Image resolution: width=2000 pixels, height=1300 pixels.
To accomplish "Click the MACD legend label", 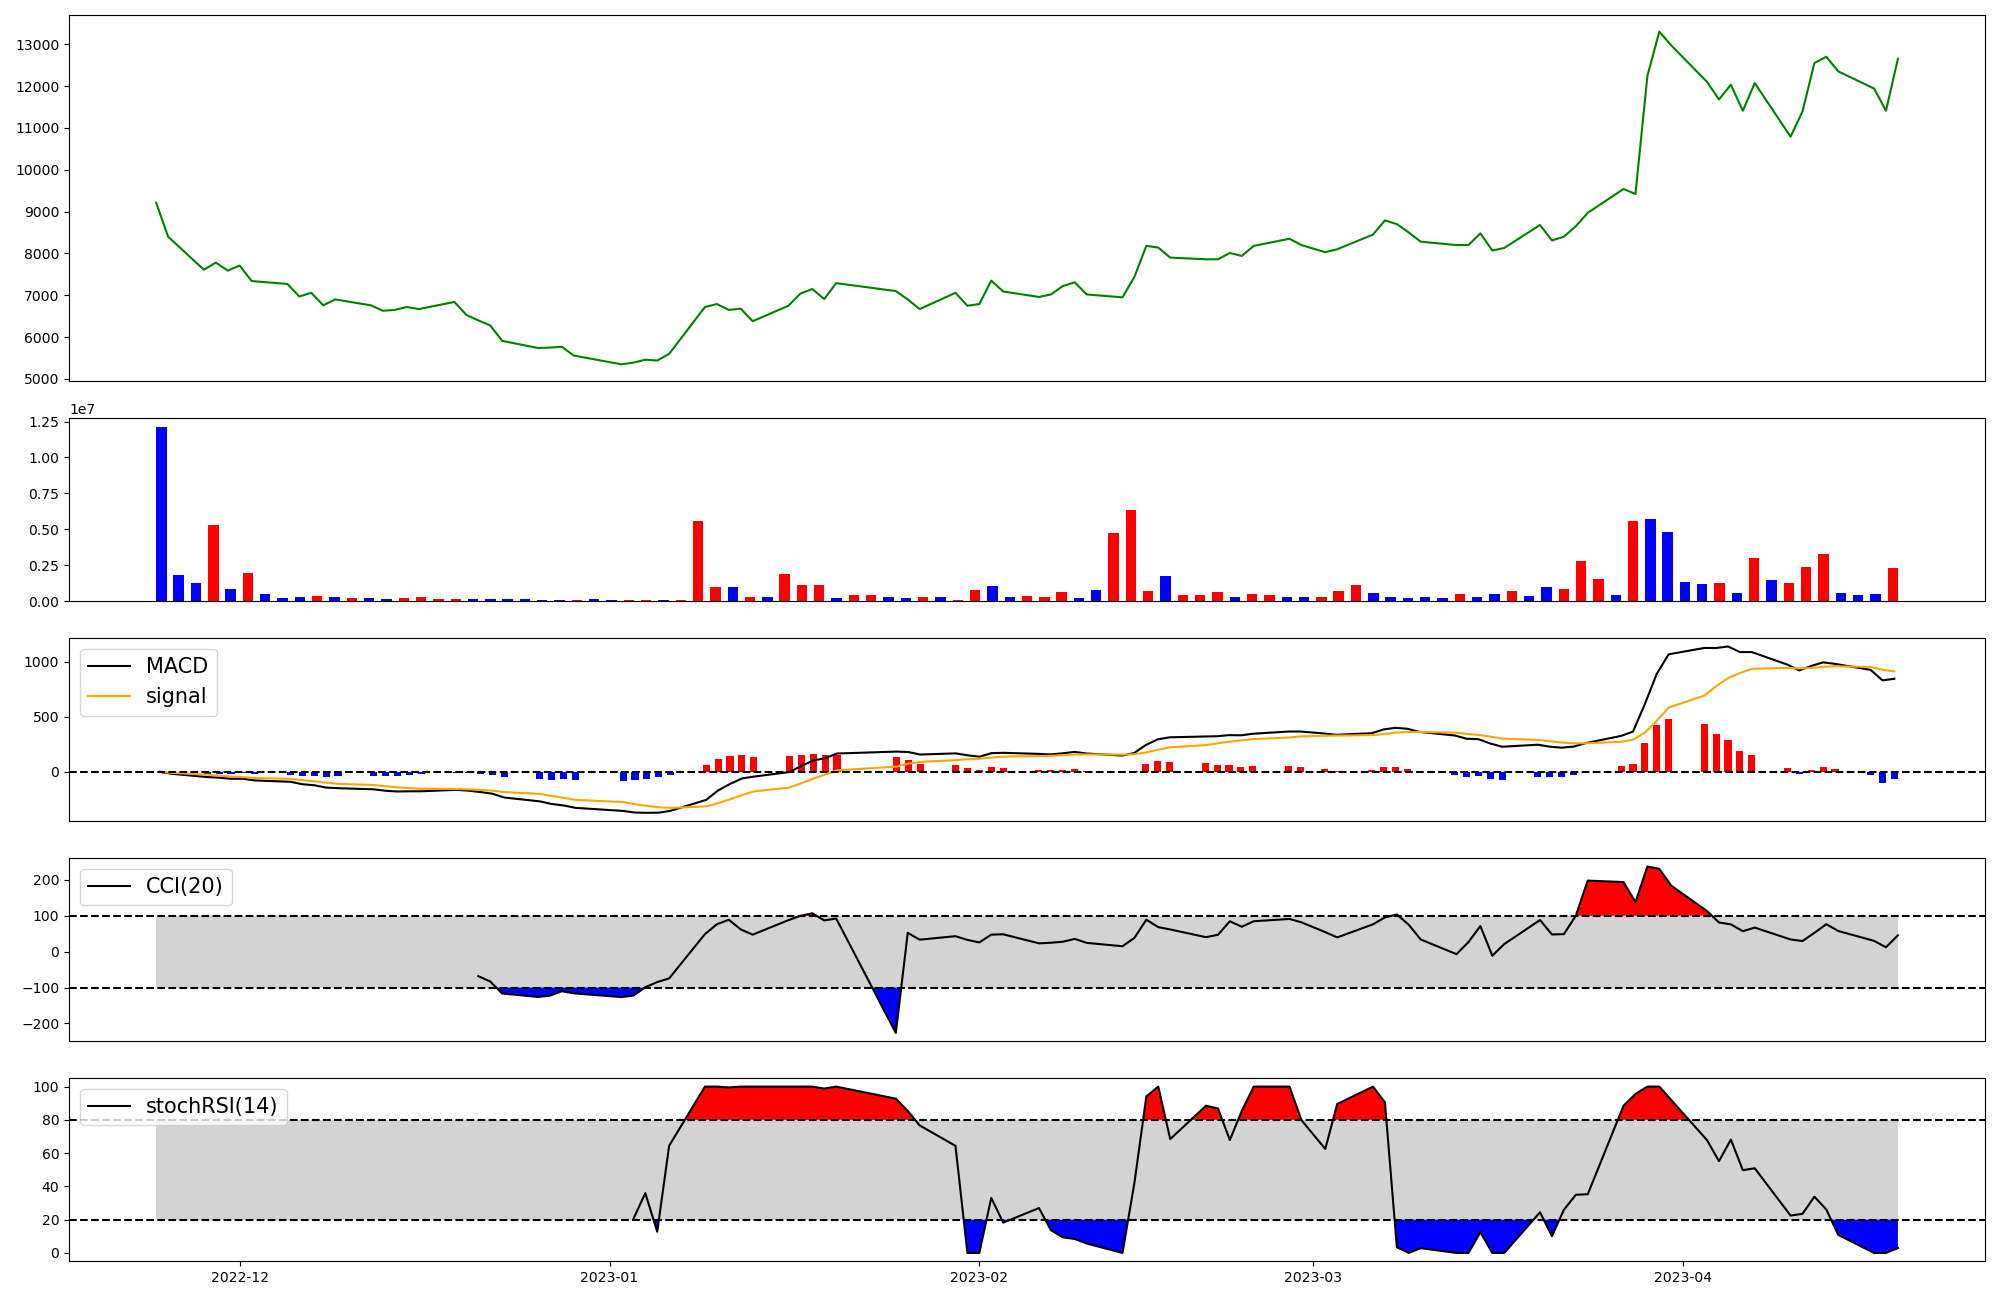I will [x=176, y=666].
